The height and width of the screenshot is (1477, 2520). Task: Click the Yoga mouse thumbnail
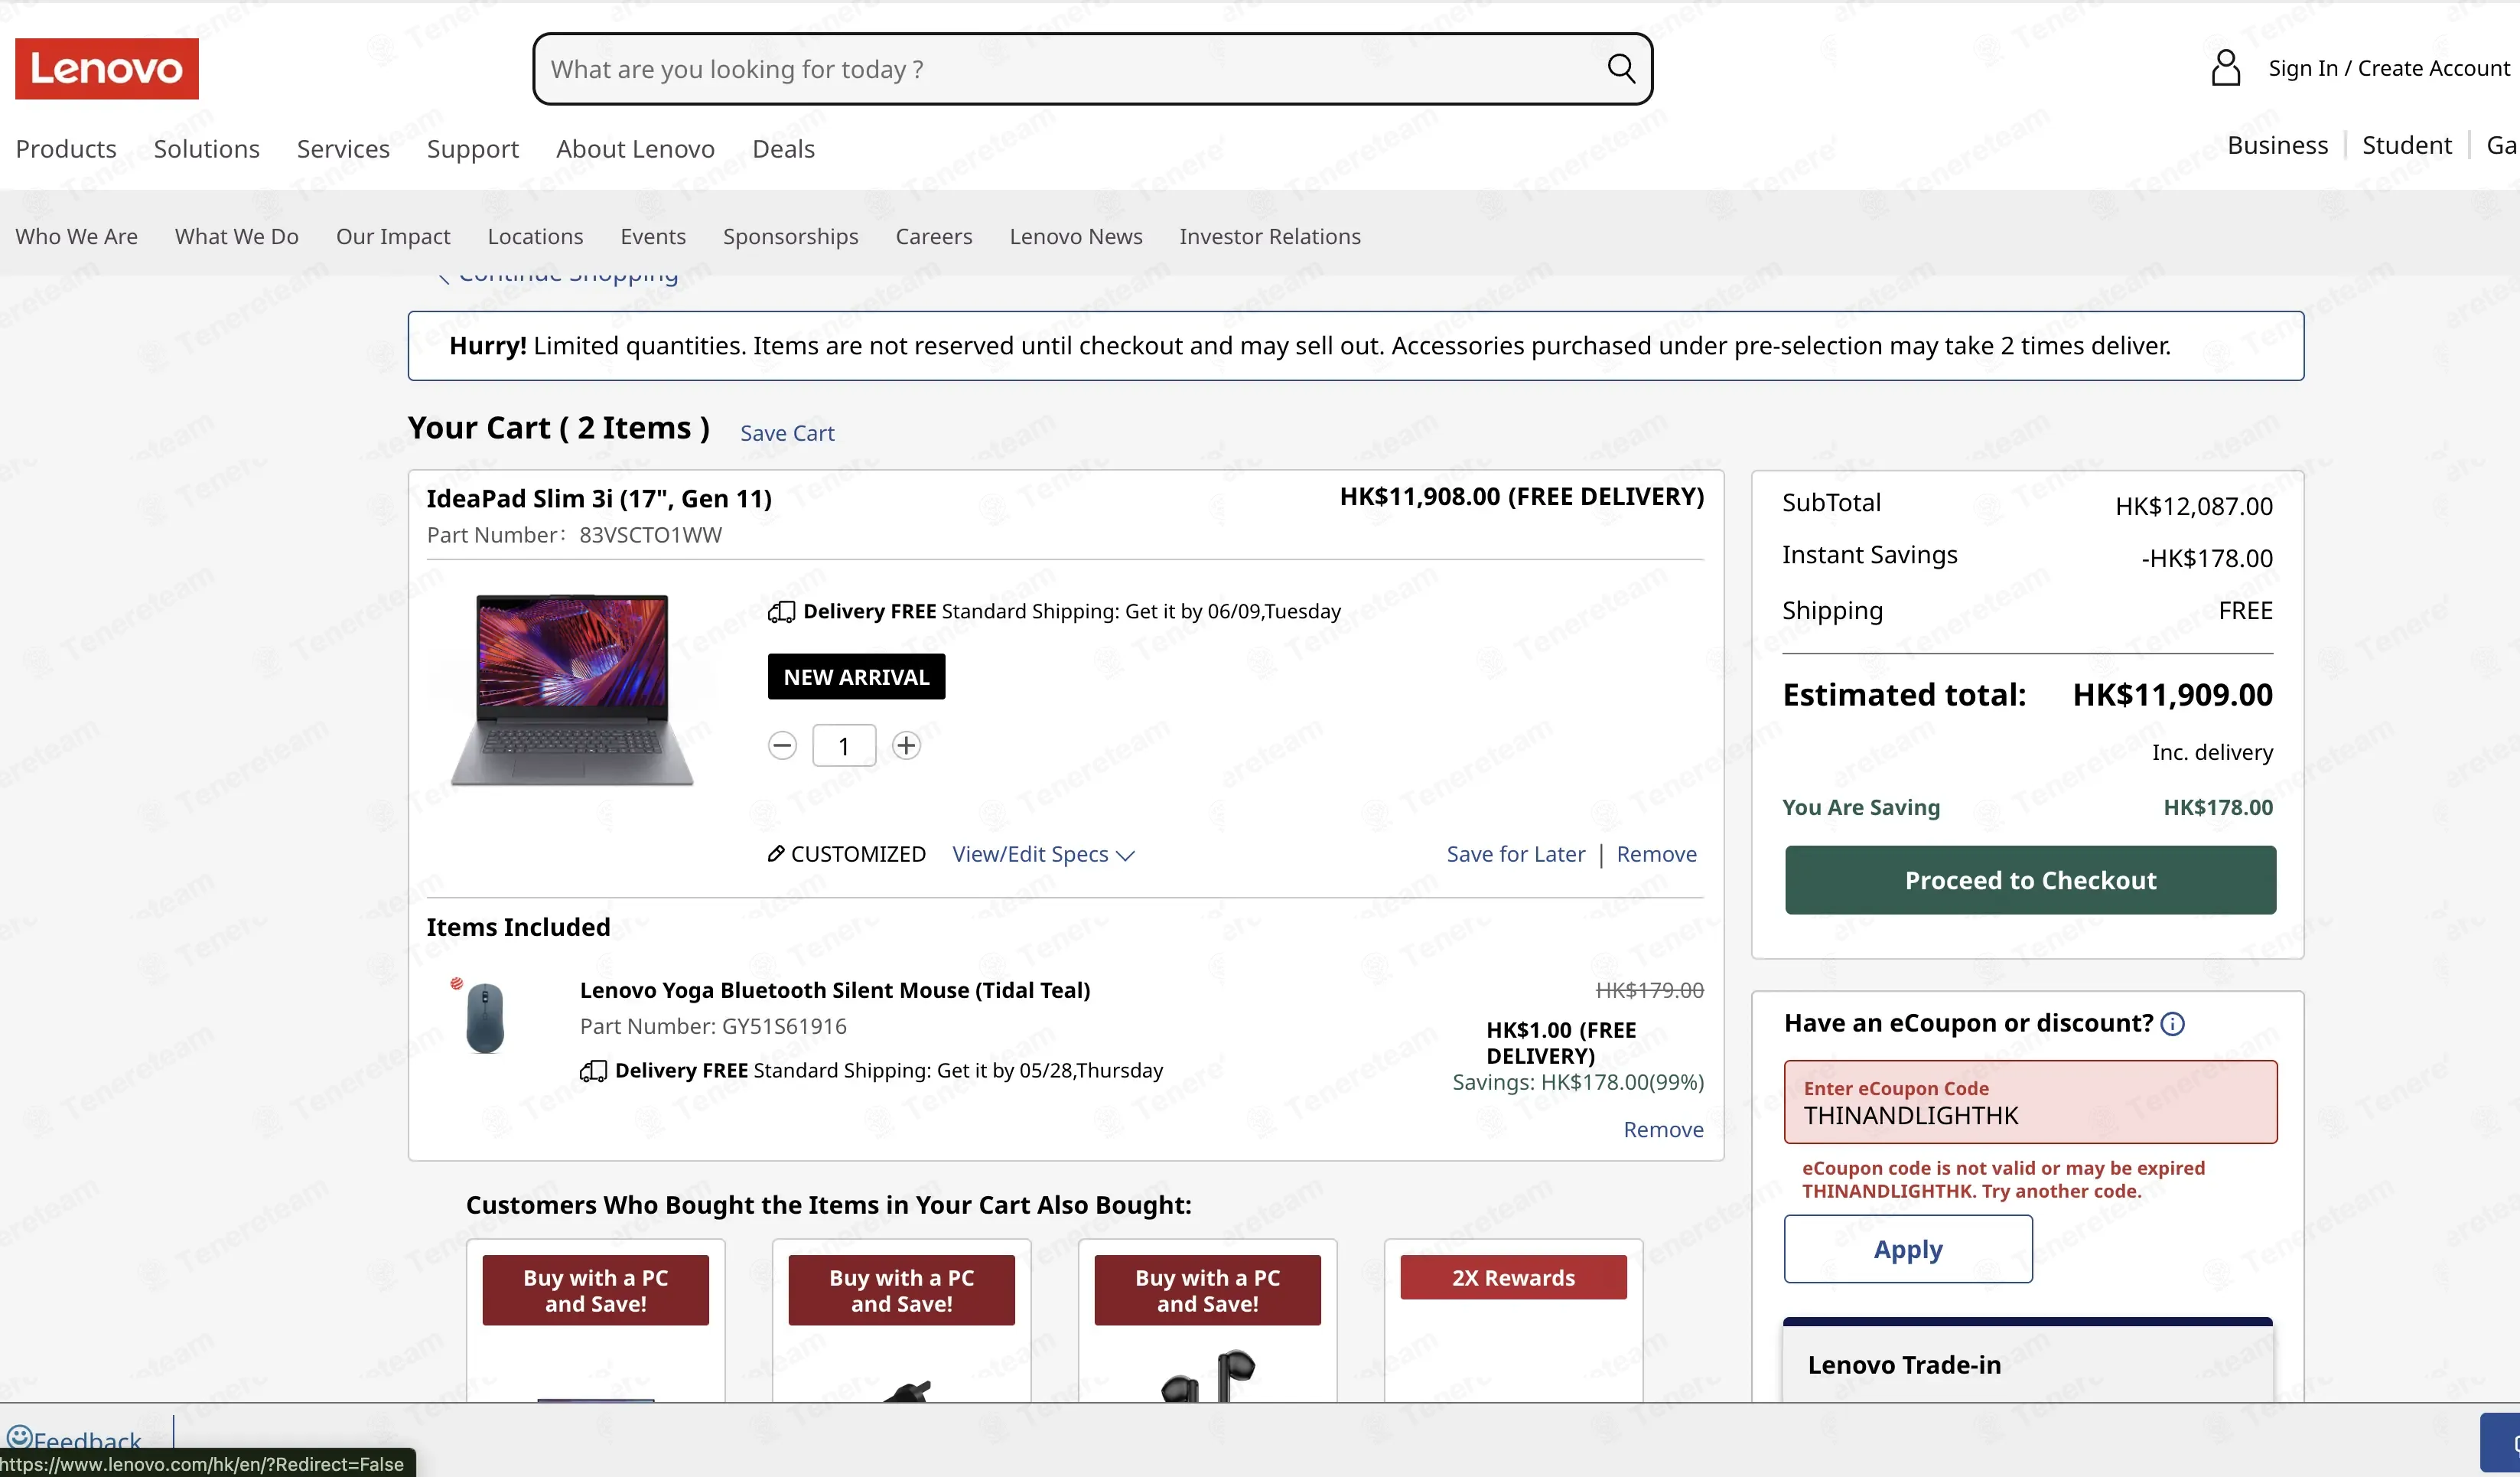[485, 1016]
